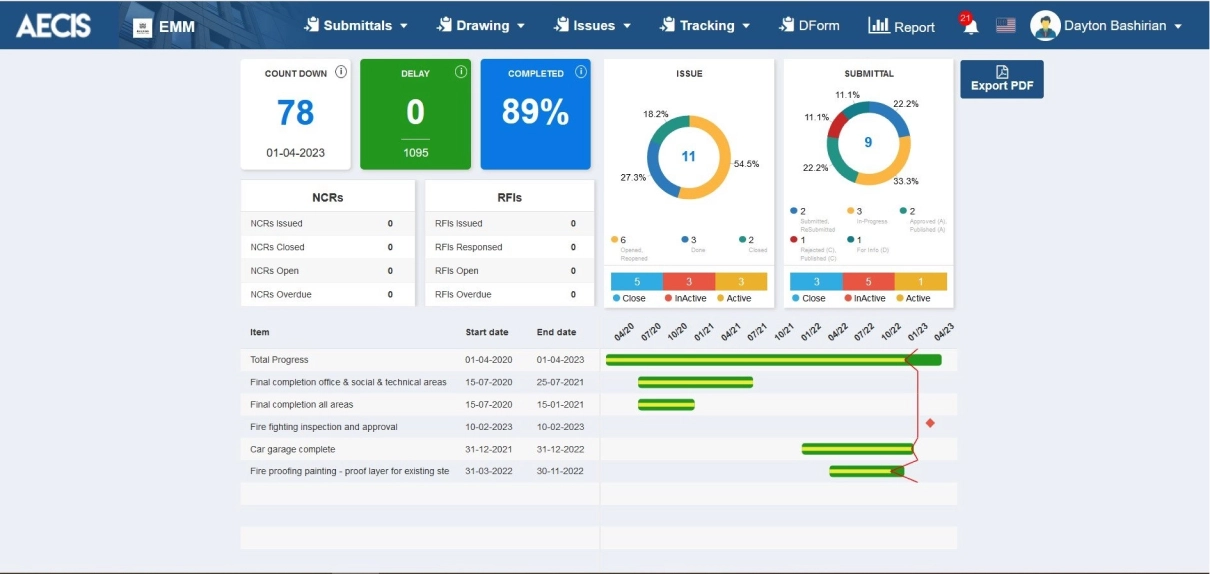Click the Delay value 0

tap(415, 111)
